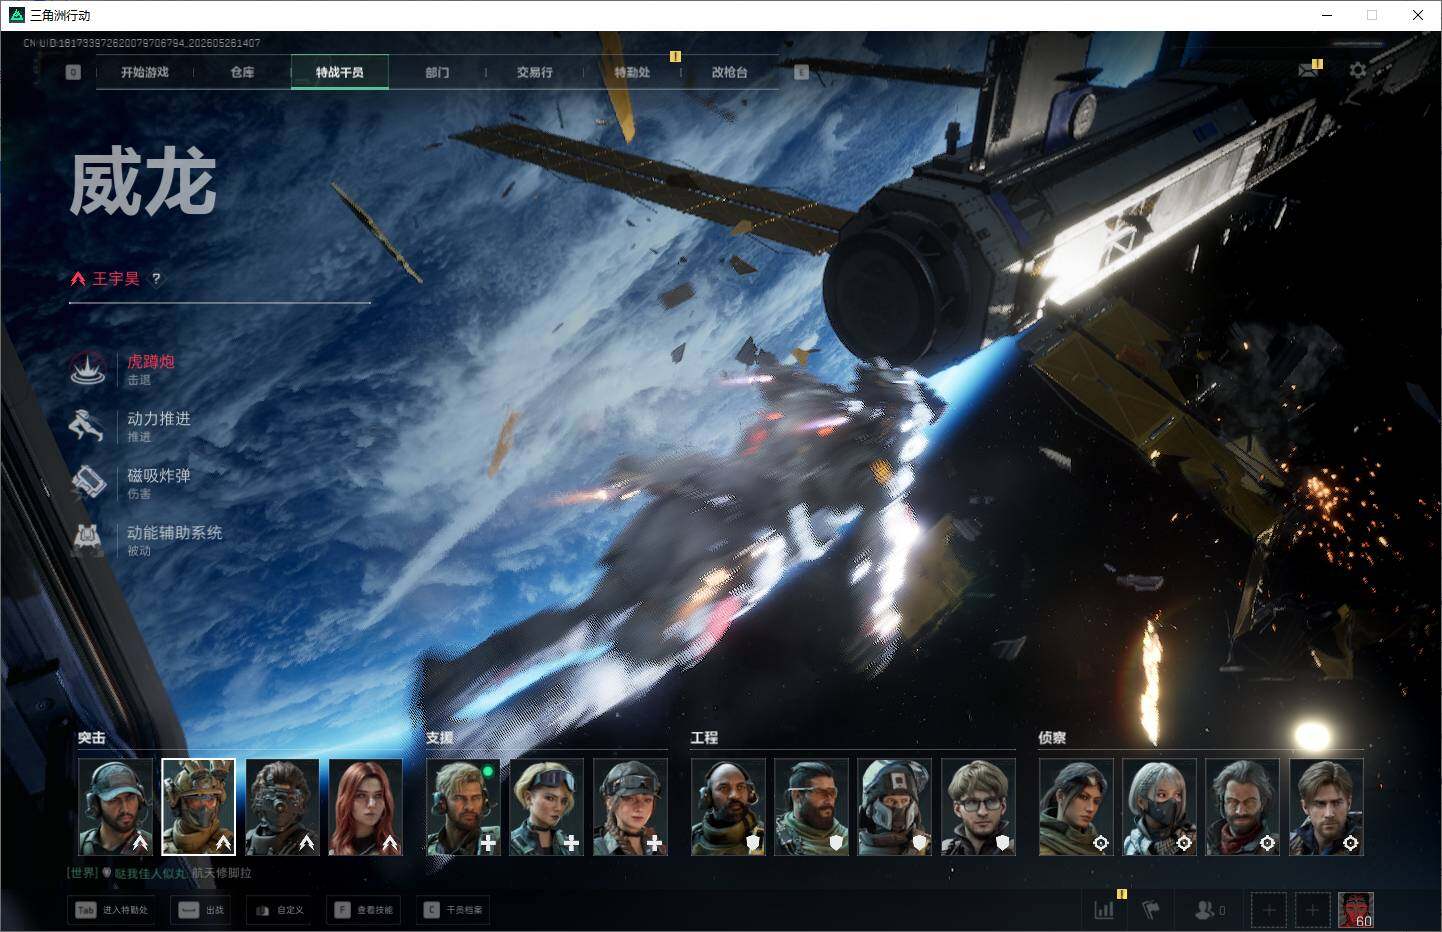Open the mail inbox envelope icon
Screen dimensions: 1442x932
pos(1307,70)
